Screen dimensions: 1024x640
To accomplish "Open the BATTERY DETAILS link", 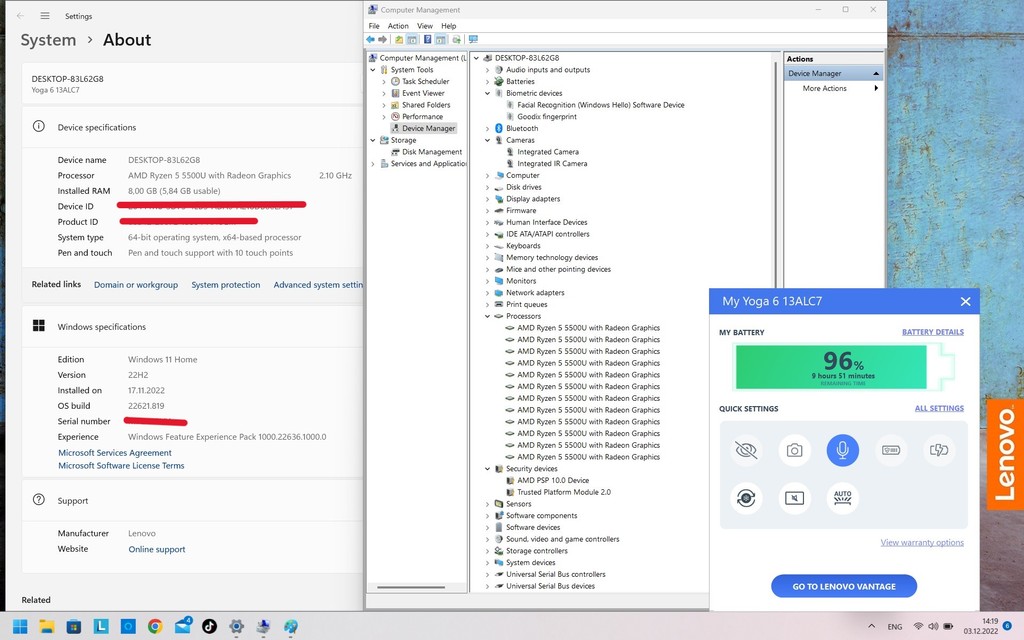I will 933,332.
